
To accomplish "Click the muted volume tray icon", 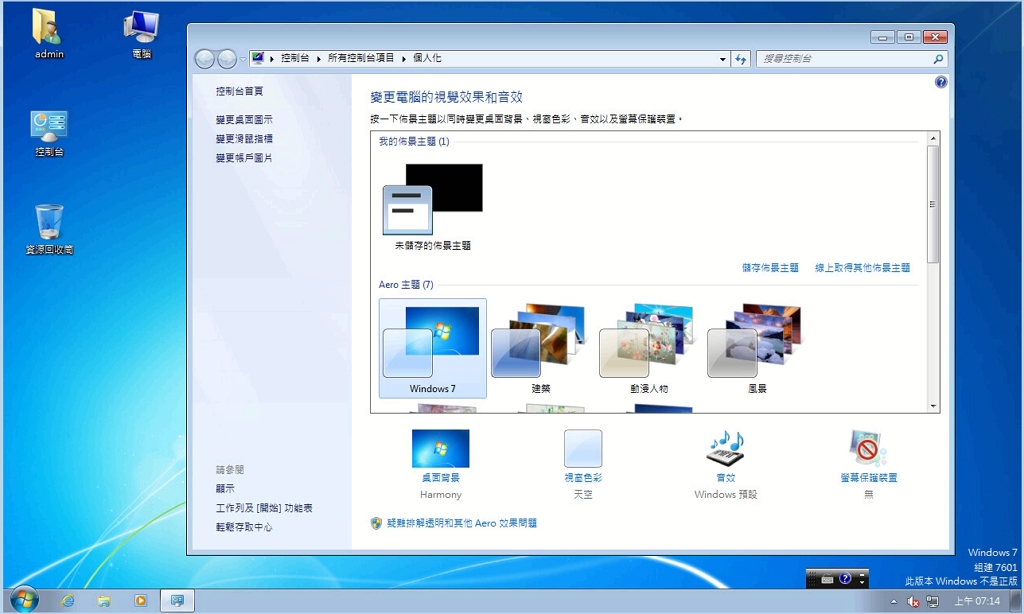I will coord(914,601).
